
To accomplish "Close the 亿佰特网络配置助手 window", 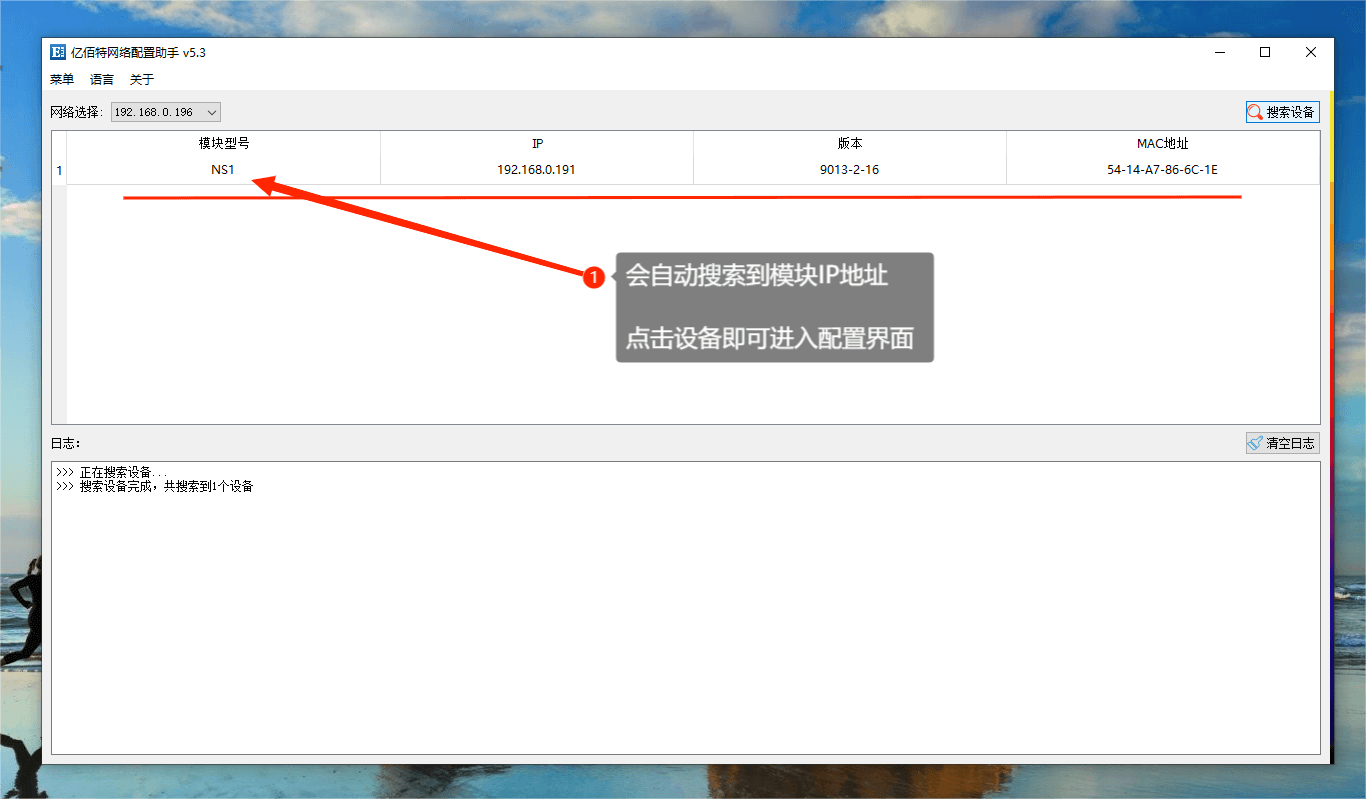I will pyautogui.click(x=1310, y=53).
